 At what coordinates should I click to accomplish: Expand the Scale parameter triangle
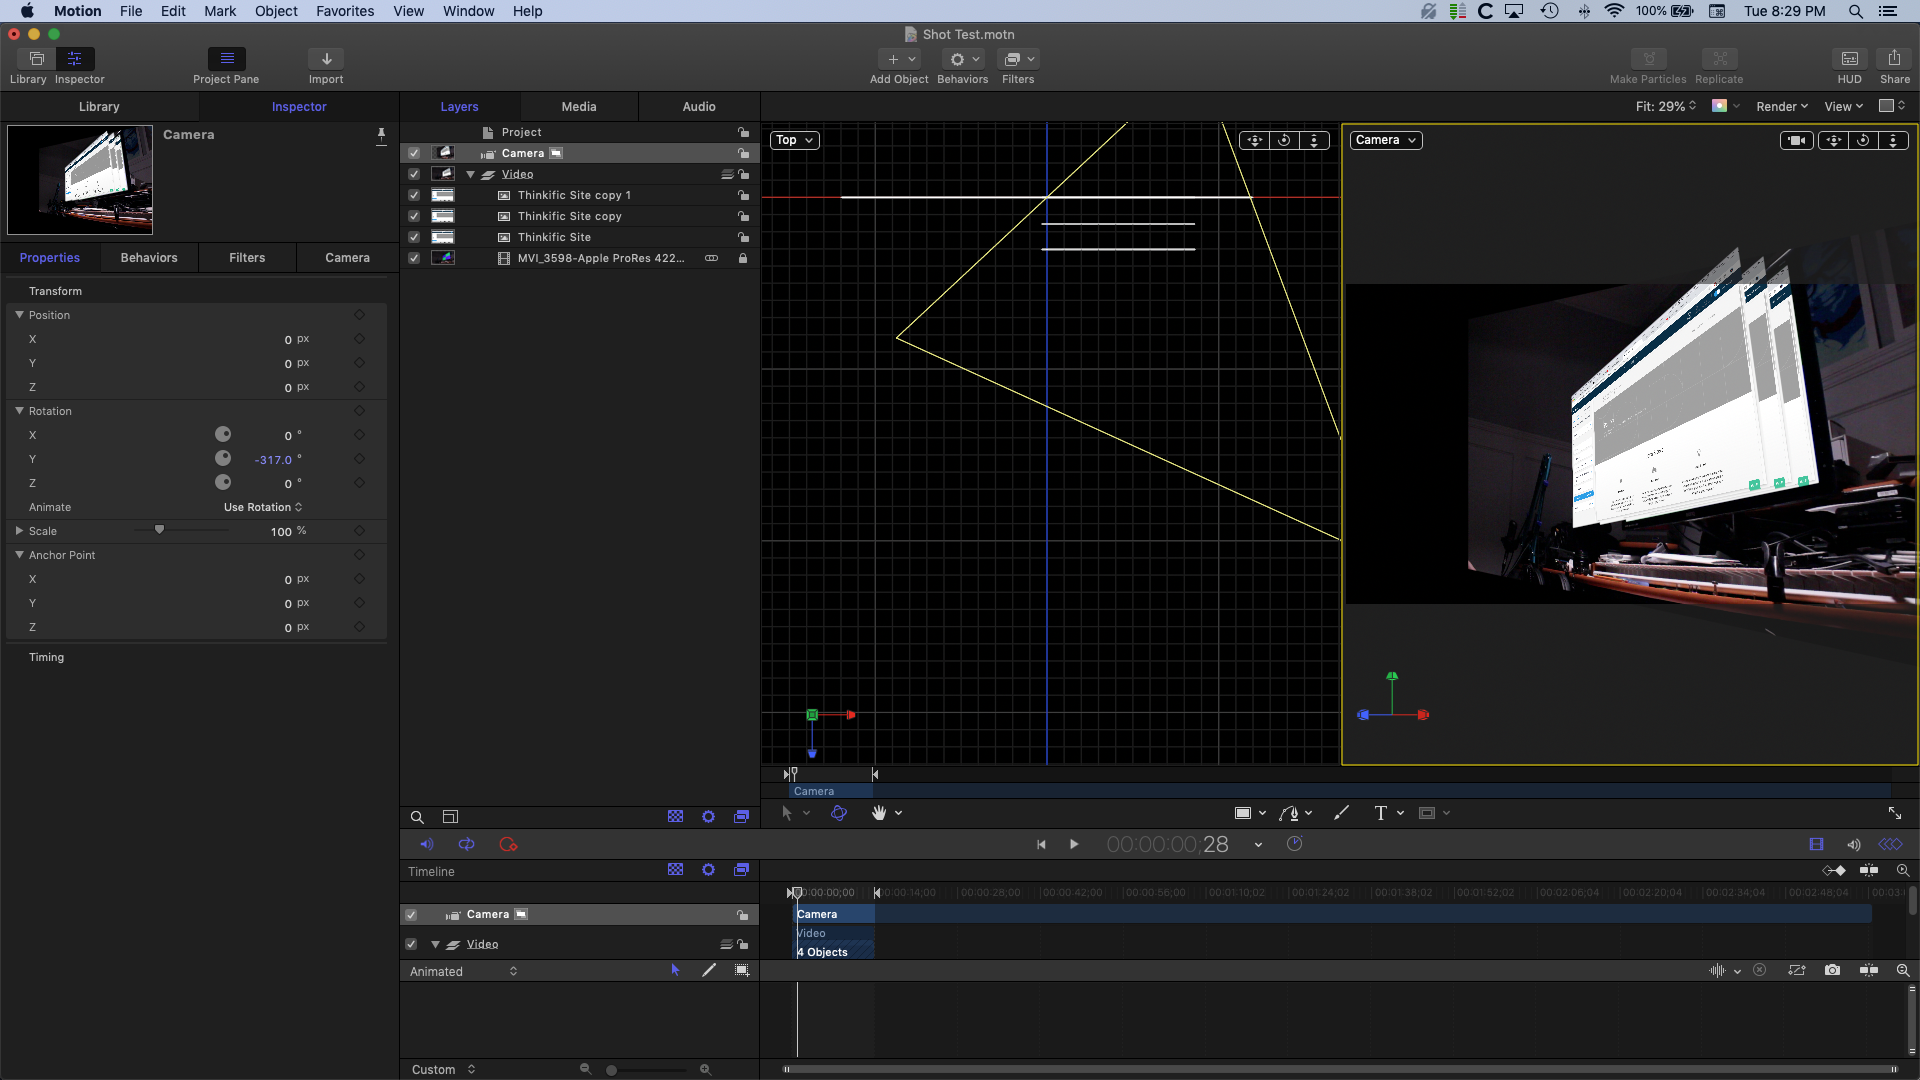(19, 531)
